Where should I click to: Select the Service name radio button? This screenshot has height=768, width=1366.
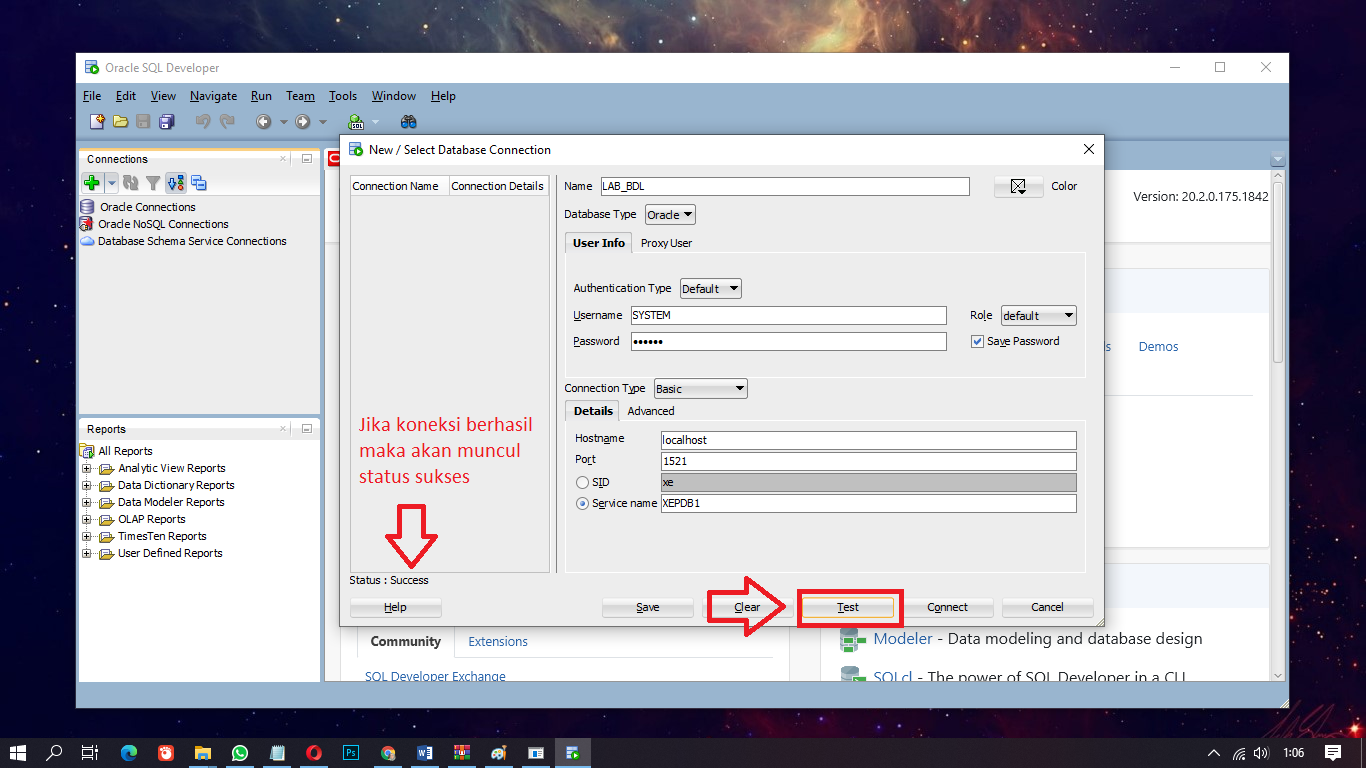click(582, 504)
